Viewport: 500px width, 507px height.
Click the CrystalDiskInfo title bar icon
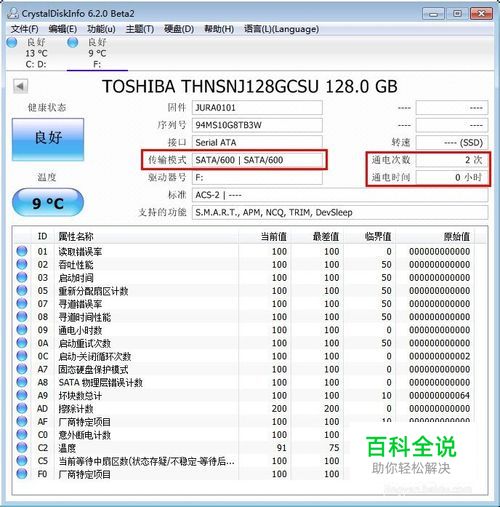[13, 13]
